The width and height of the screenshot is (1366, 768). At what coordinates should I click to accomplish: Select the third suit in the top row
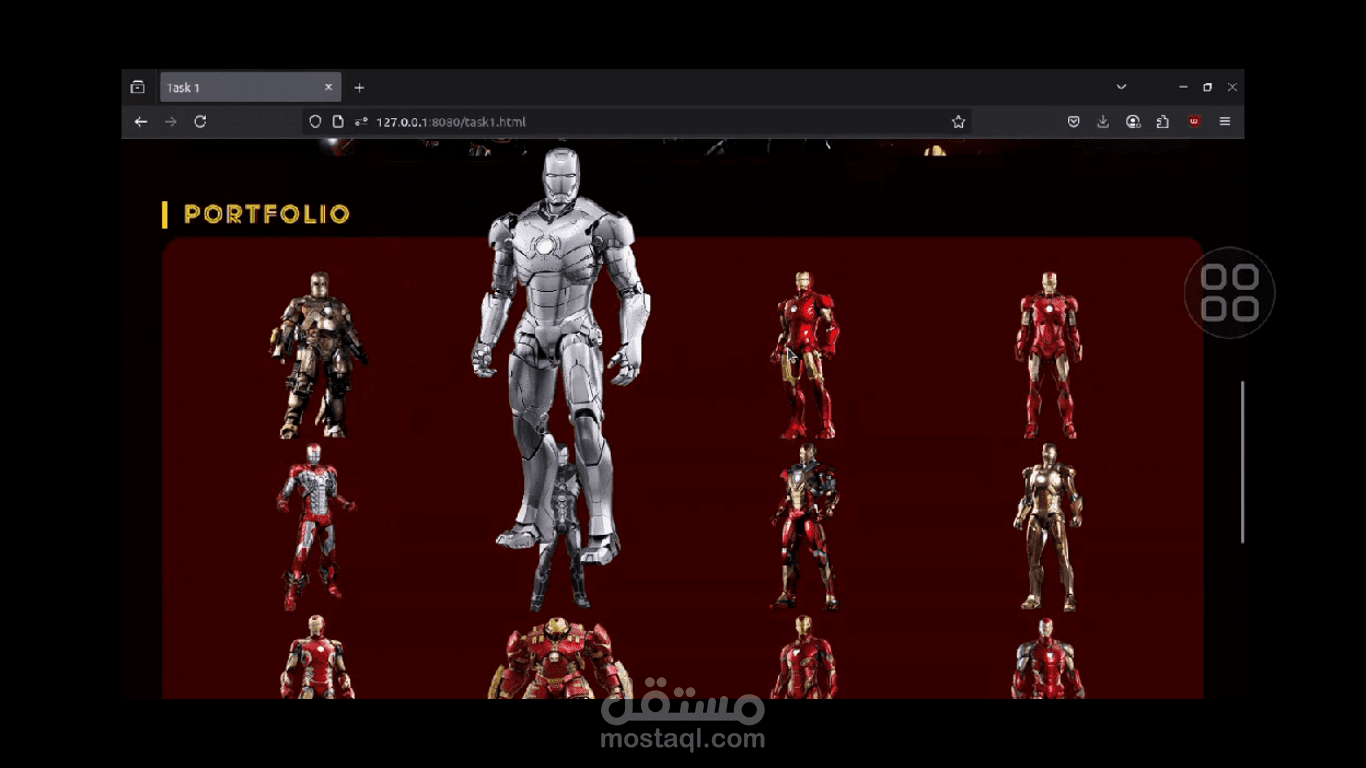[x=804, y=355]
